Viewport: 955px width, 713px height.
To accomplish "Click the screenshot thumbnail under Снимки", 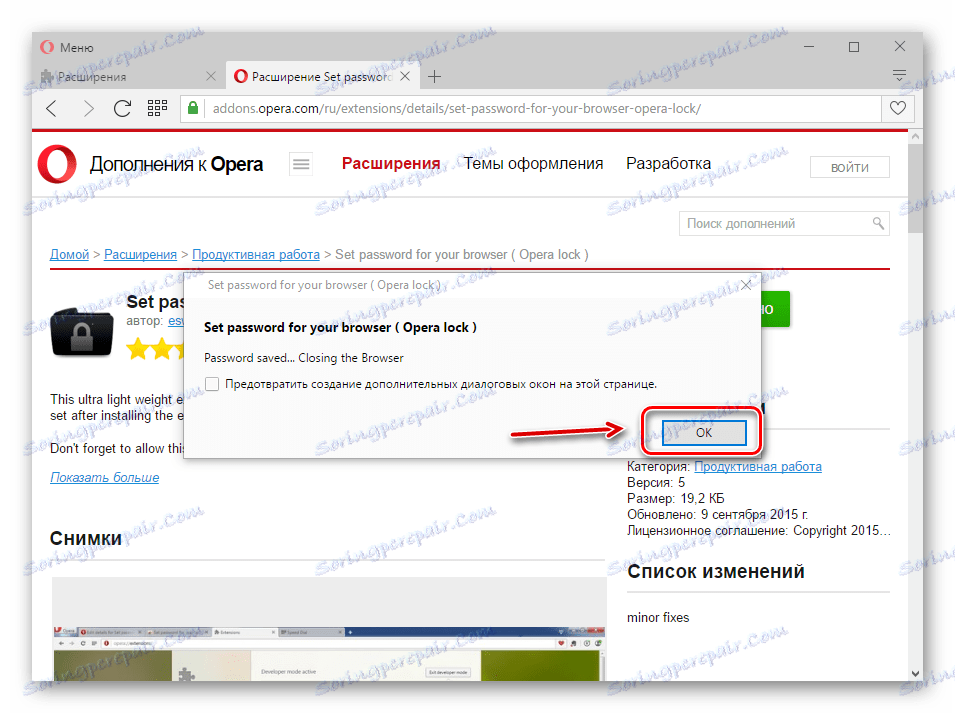I will pyautogui.click(x=329, y=629).
